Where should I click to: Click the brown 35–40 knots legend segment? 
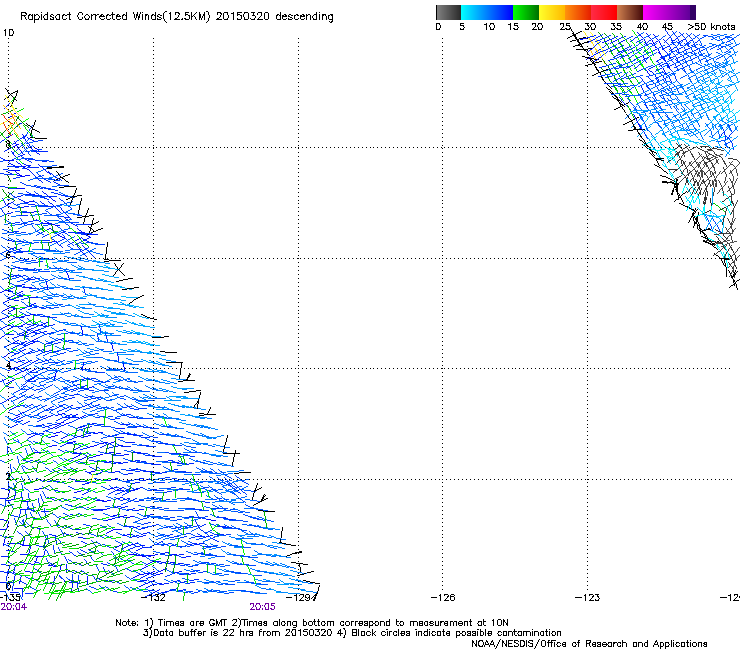coord(630,12)
